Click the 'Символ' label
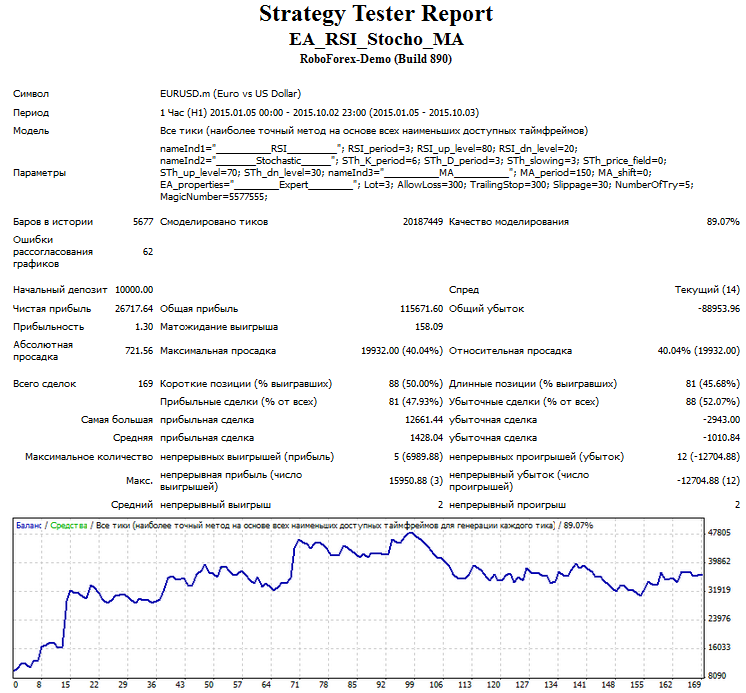The width and height of the screenshot is (746, 693). [31, 94]
